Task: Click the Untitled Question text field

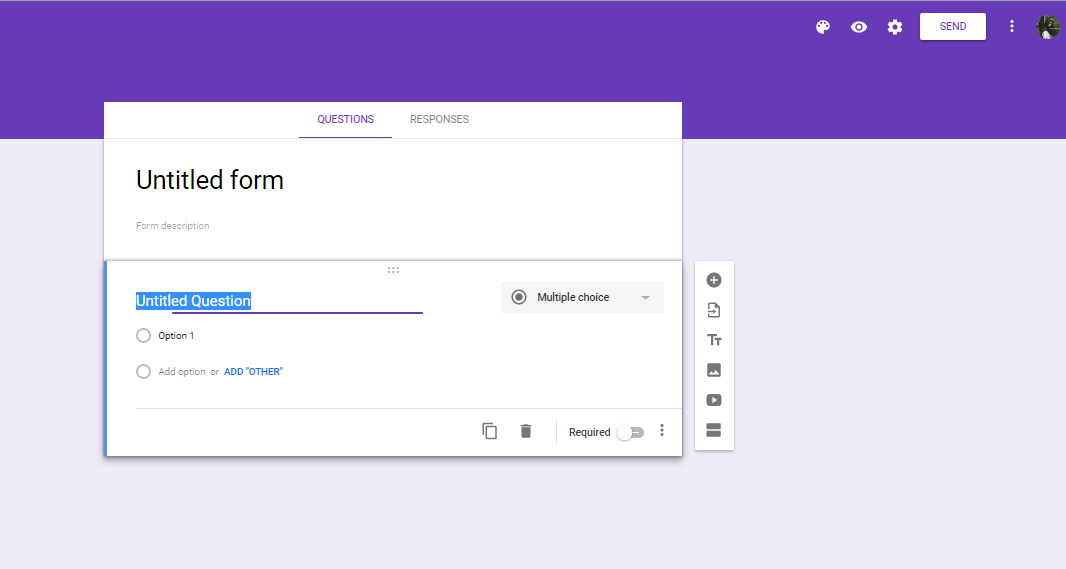Action: (x=279, y=301)
